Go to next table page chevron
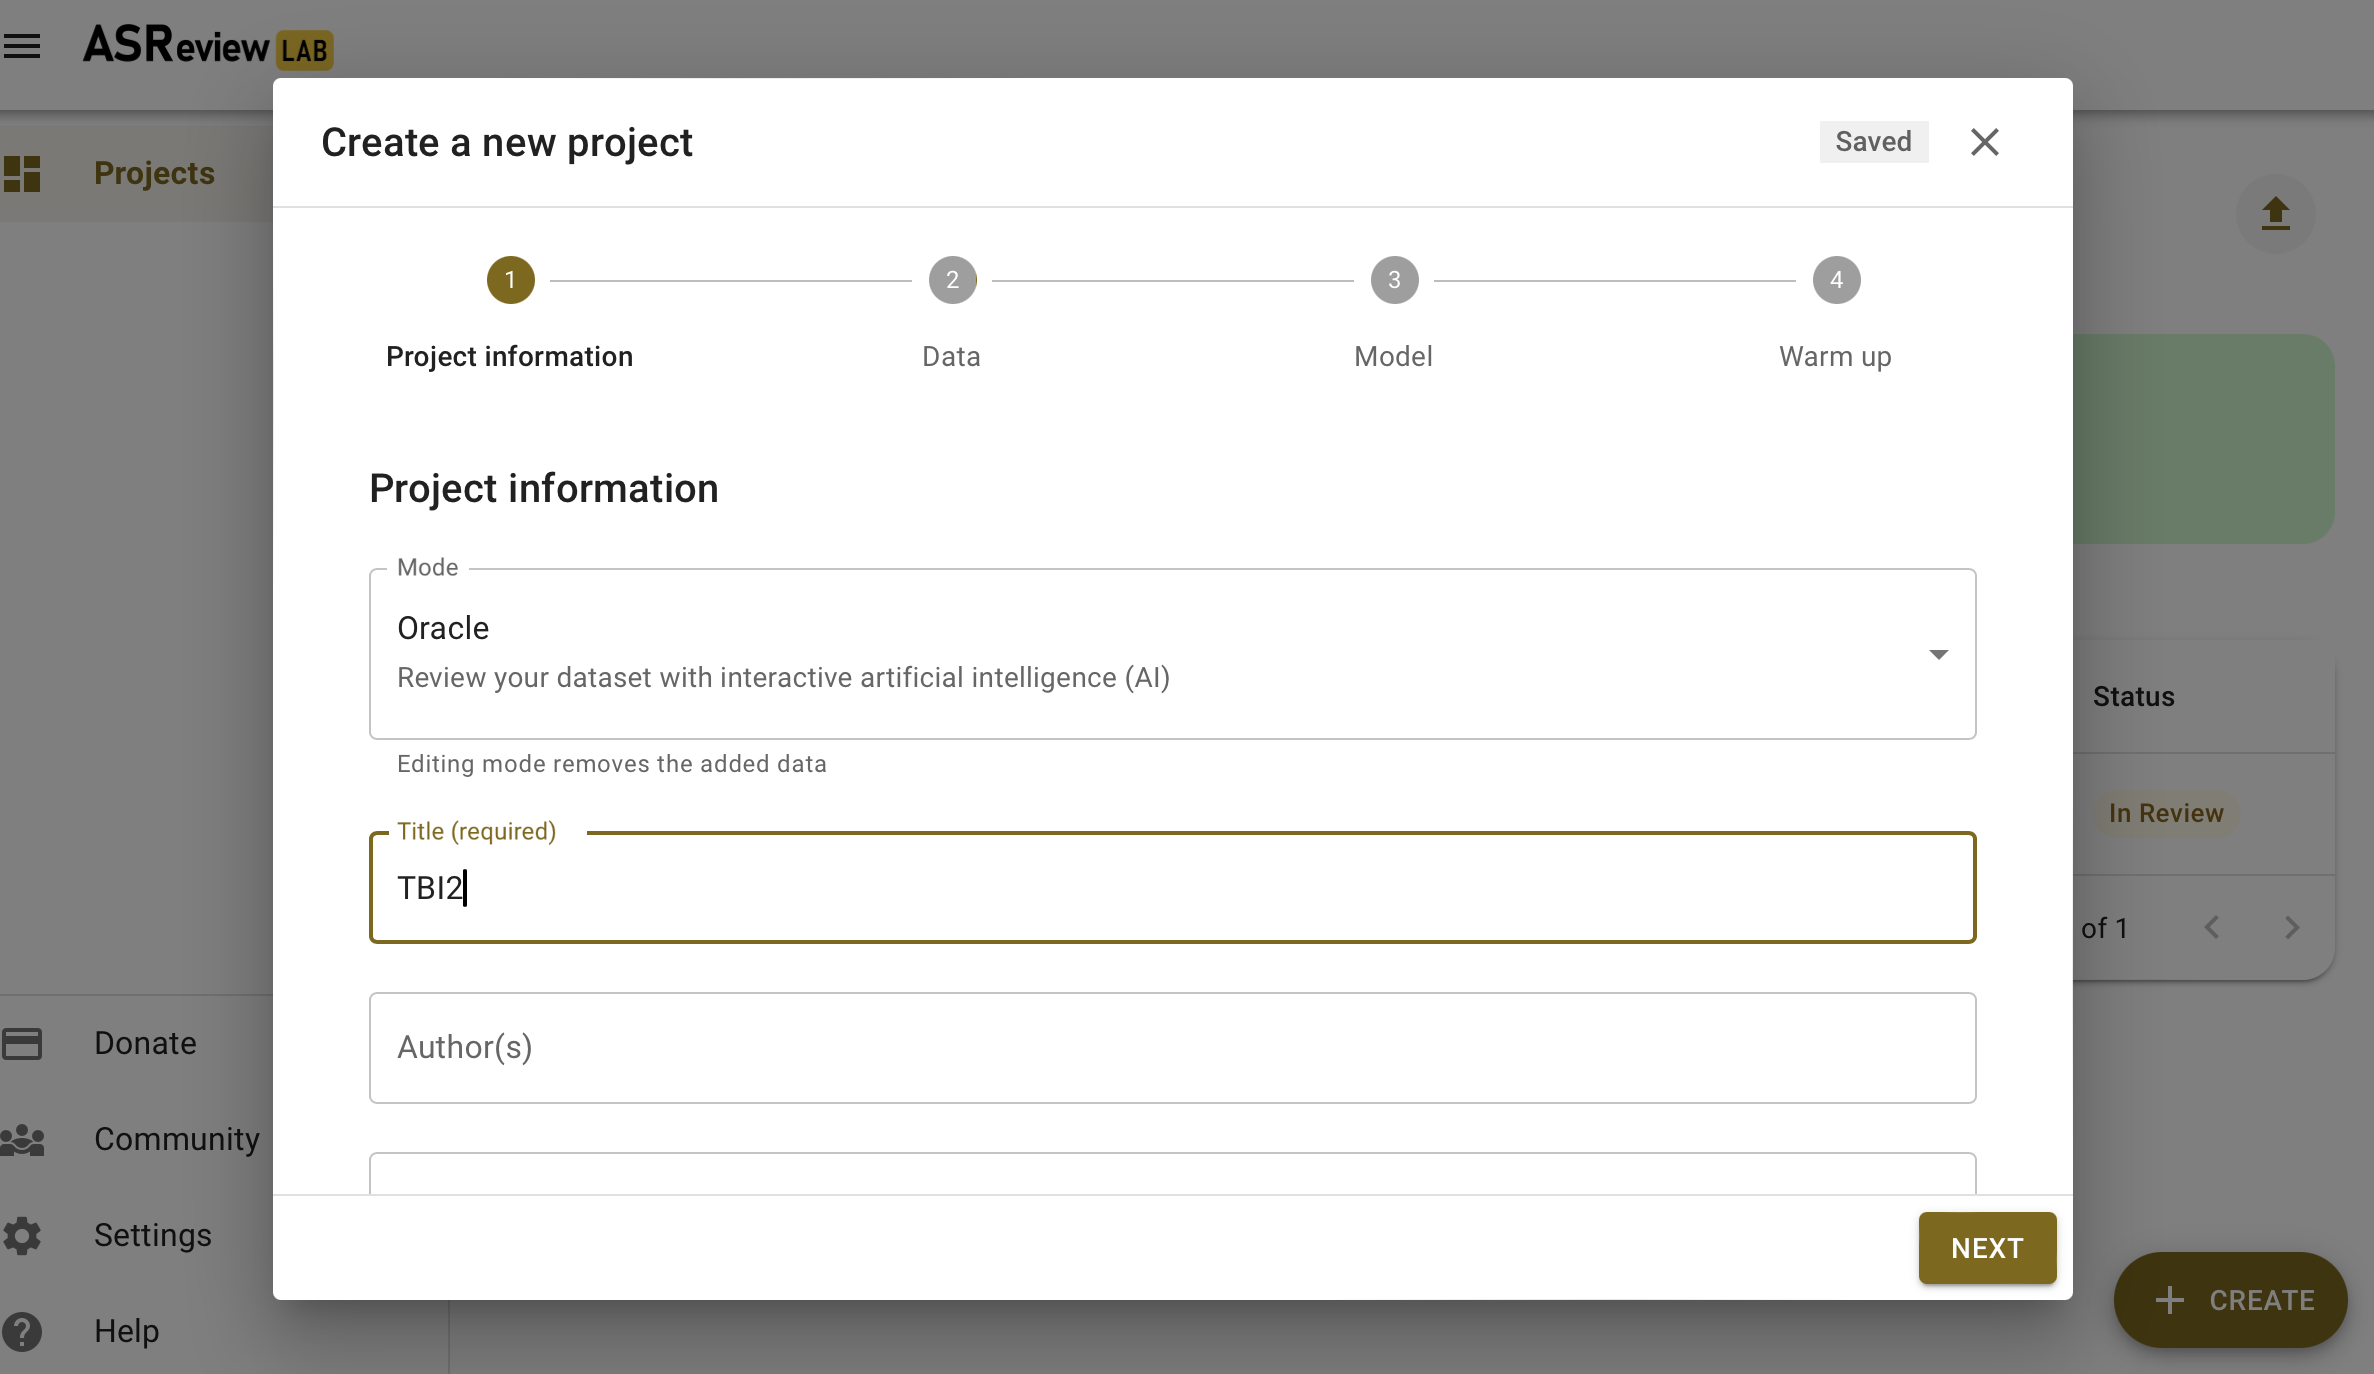 tap(2291, 928)
